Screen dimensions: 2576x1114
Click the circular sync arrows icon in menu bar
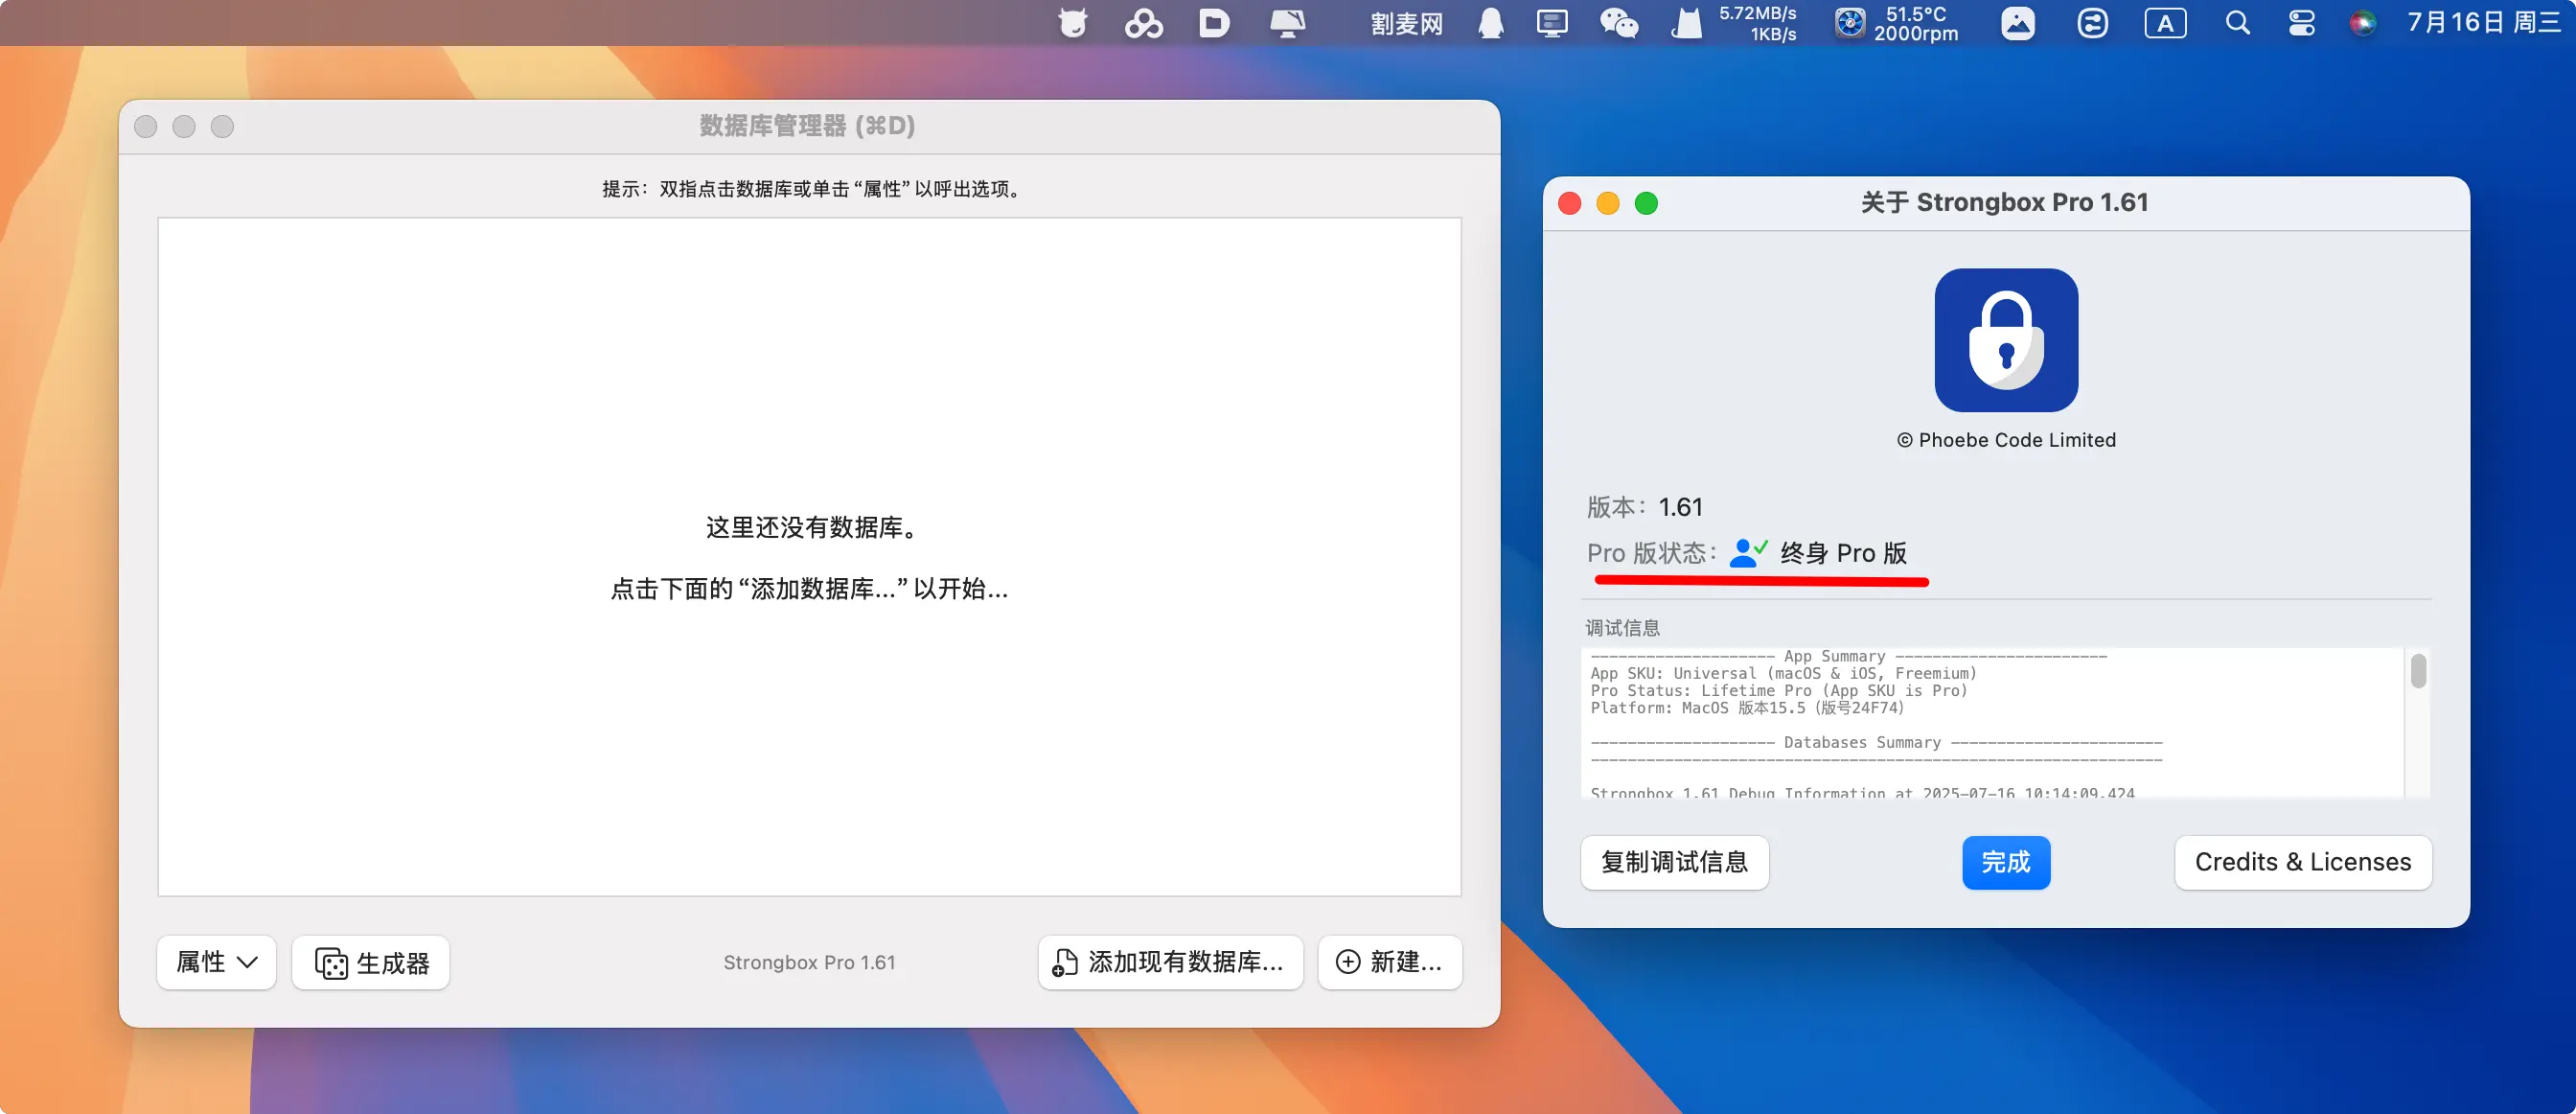(2093, 23)
